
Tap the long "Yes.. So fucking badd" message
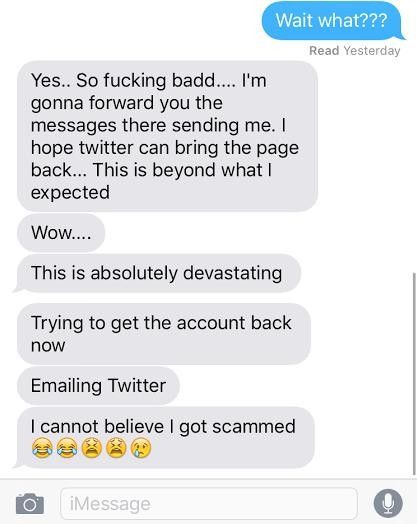[167, 136]
